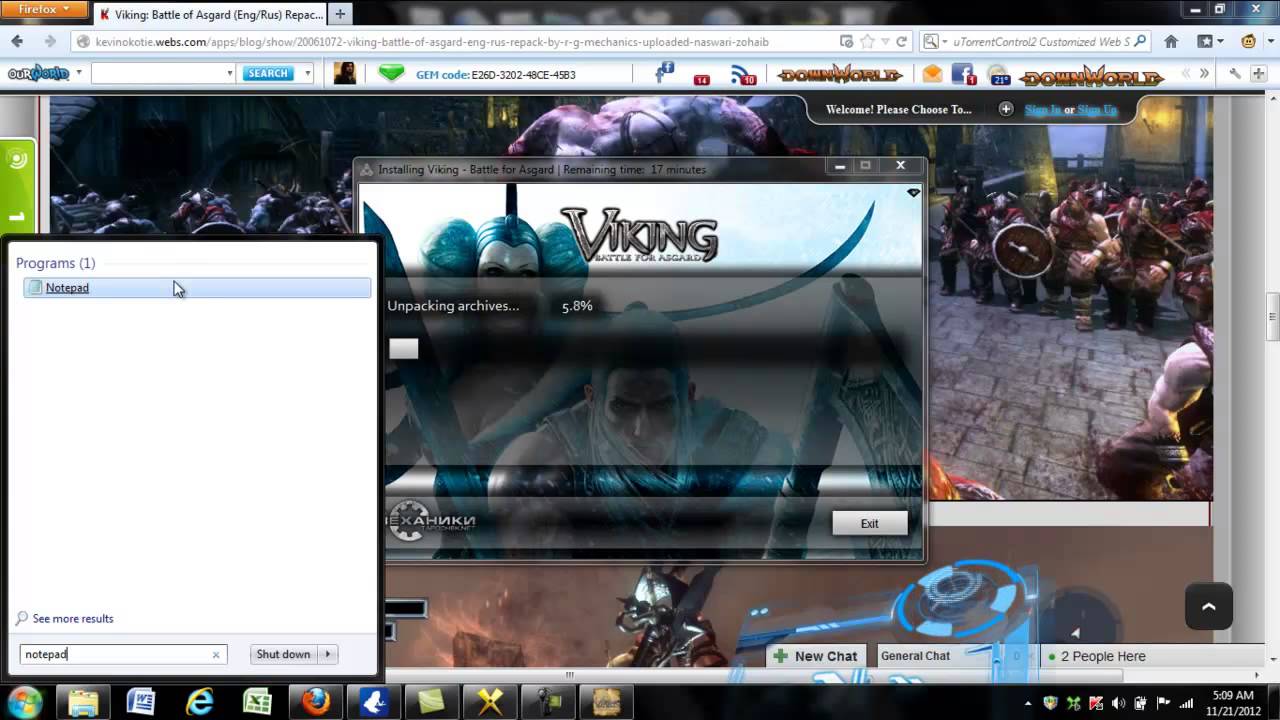Go to Firefox home page
Image resolution: width=1280 pixels, height=720 pixels.
tap(1171, 42)
